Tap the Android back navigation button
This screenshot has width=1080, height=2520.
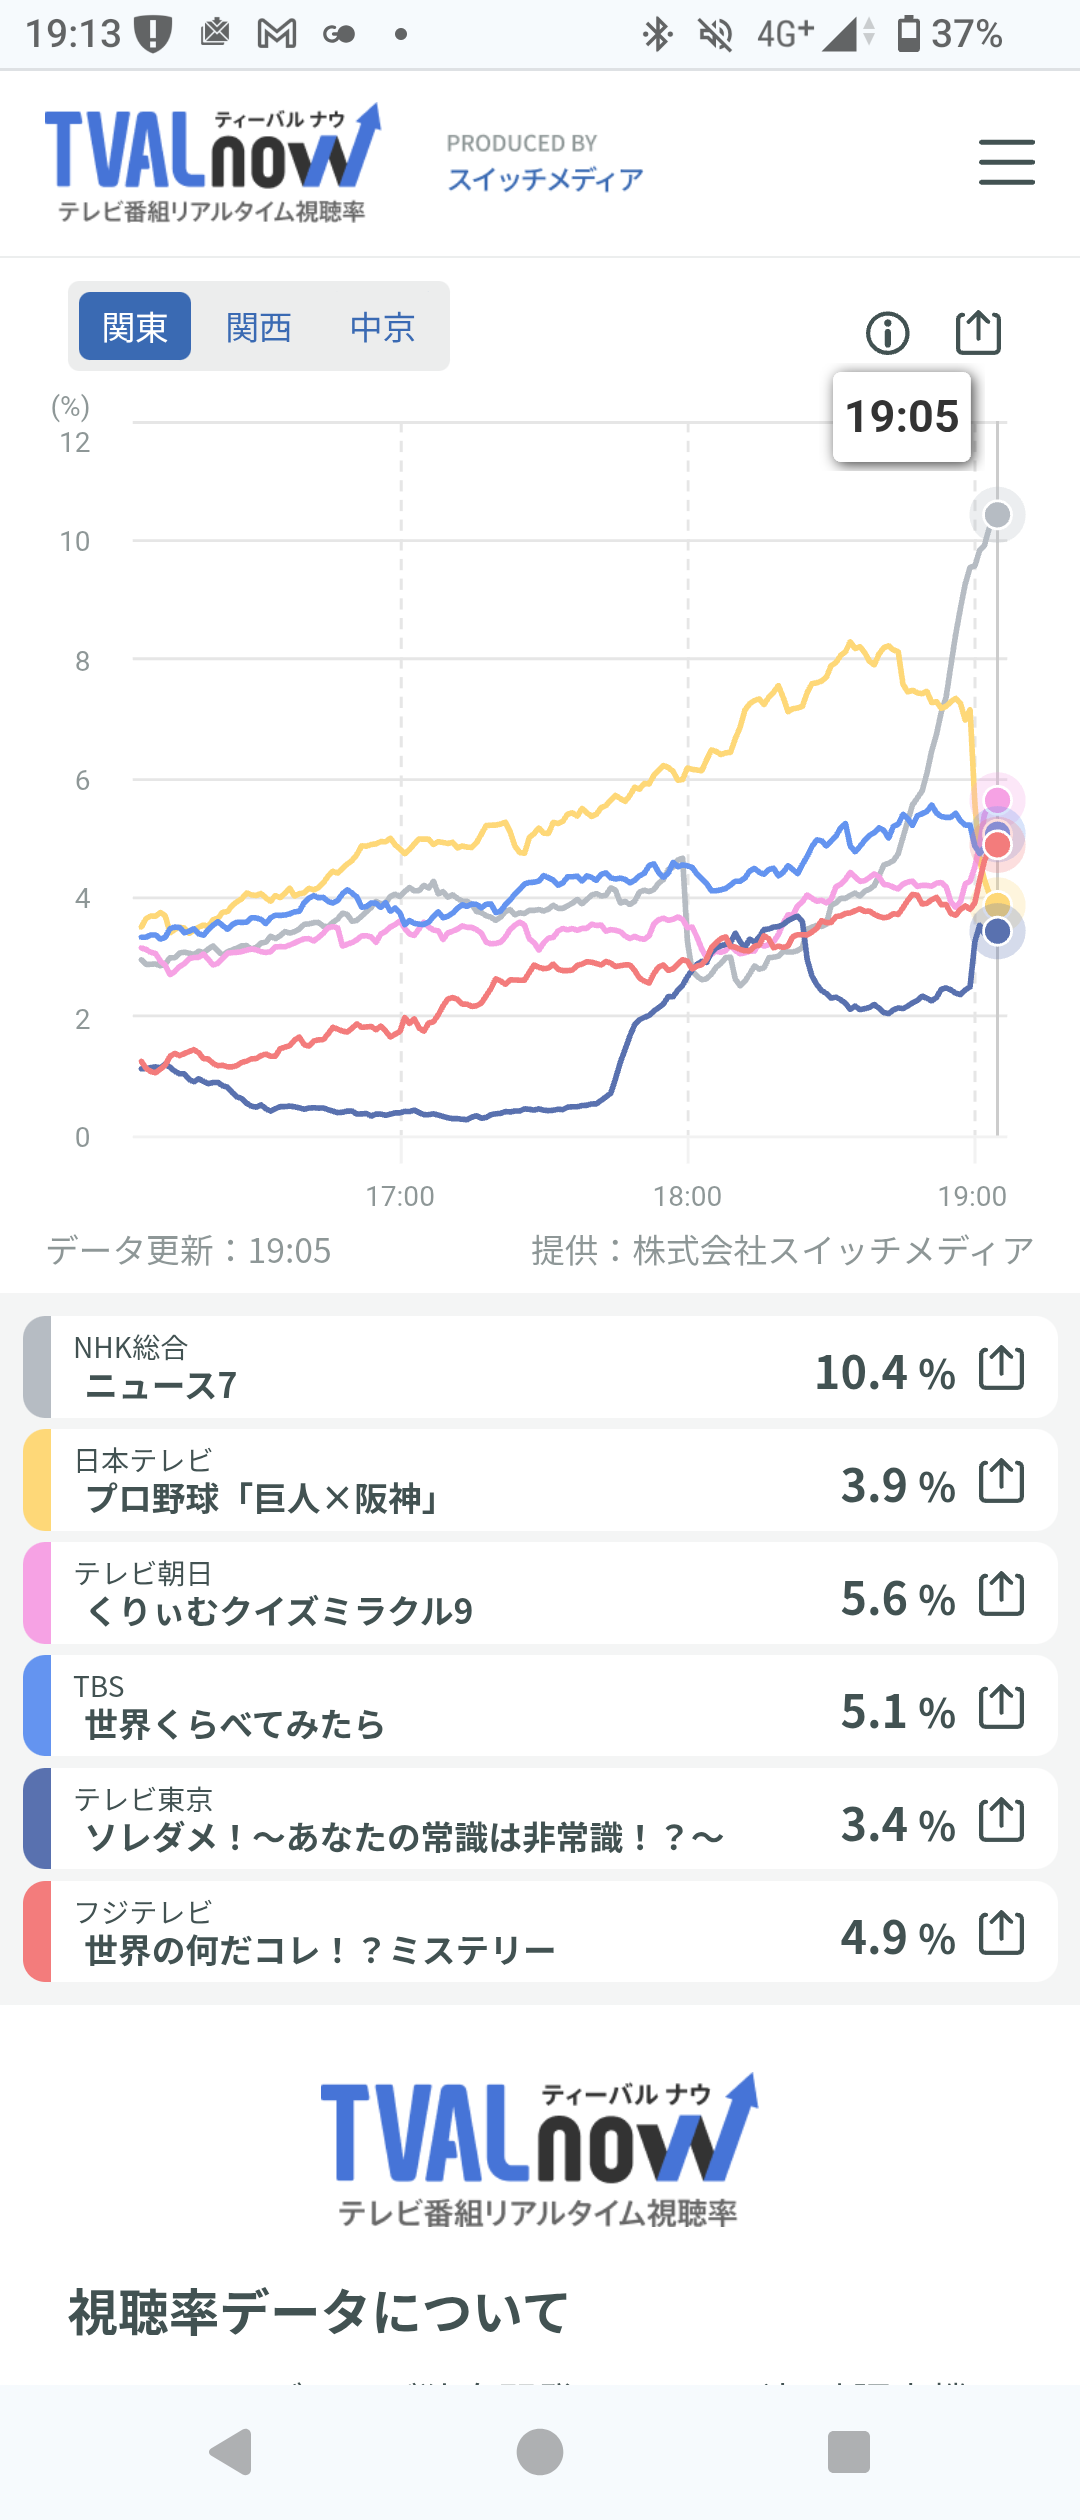click(231, 2452)
